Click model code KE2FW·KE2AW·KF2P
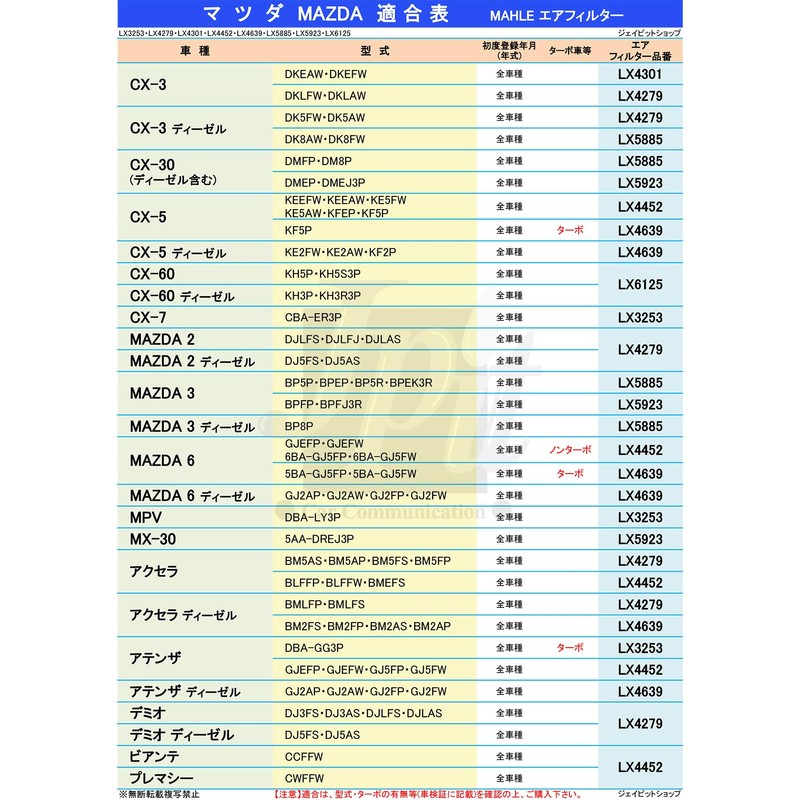This screenshot has width=800, height=800. coord(340,252)
